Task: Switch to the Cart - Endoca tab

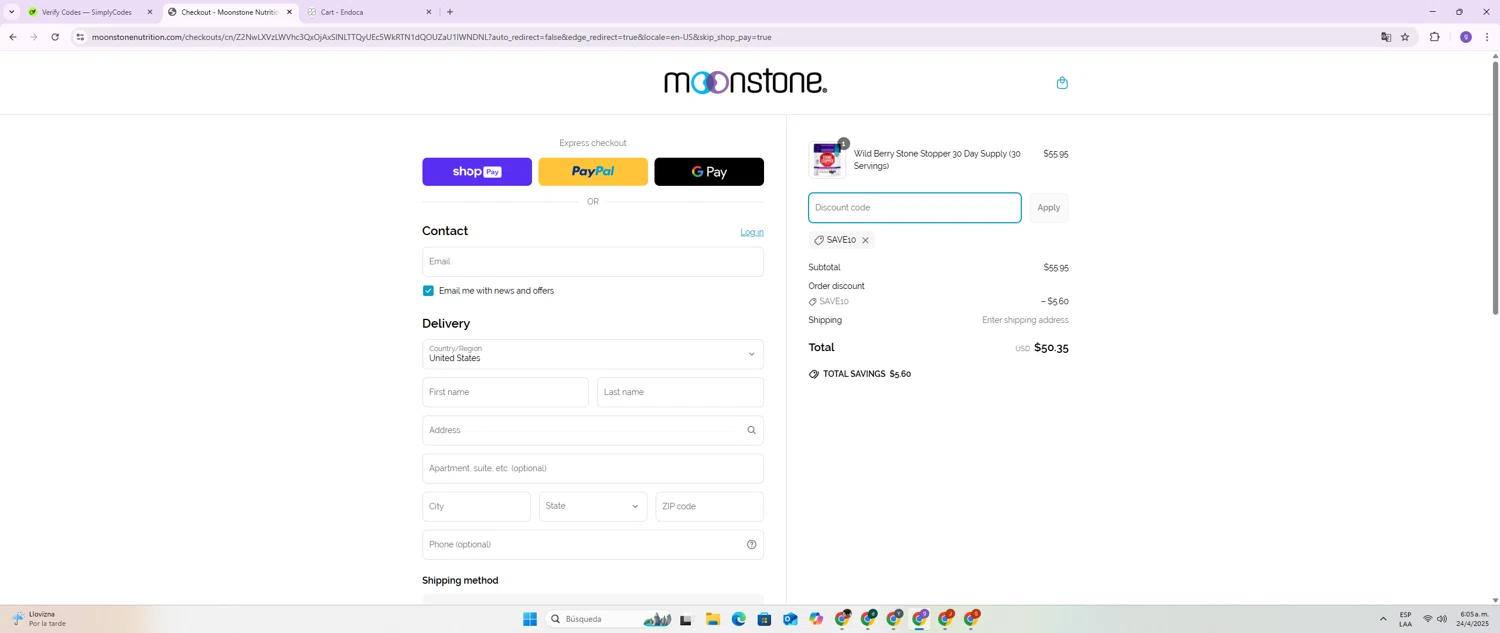Action: [369, 12]
